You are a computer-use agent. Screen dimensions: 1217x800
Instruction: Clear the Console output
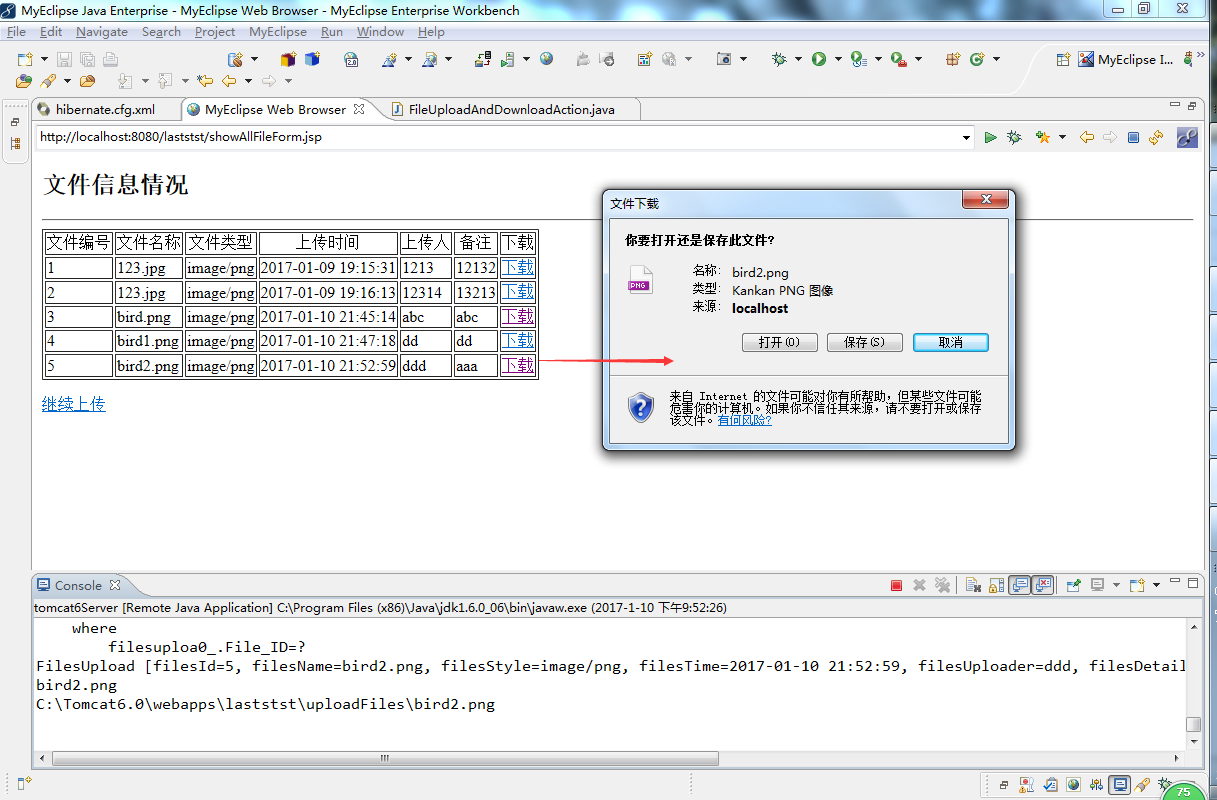(972, 585)
